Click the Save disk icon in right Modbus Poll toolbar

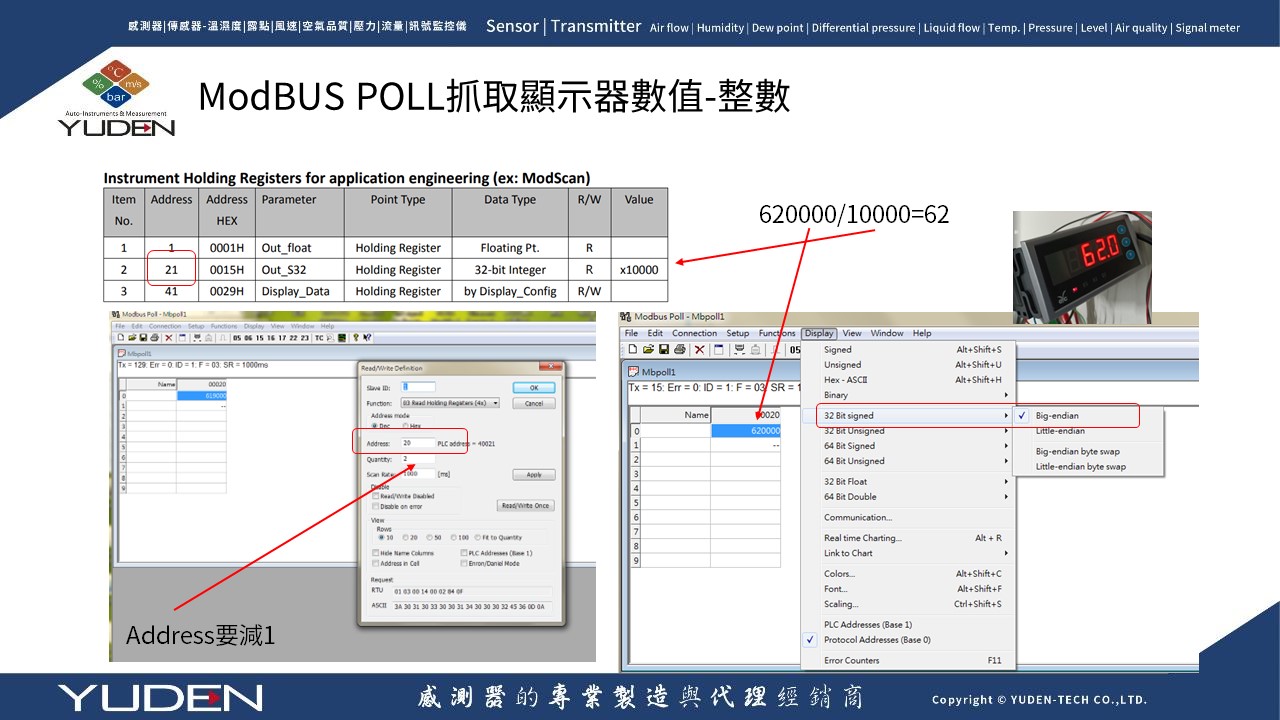tap(663, 350)
